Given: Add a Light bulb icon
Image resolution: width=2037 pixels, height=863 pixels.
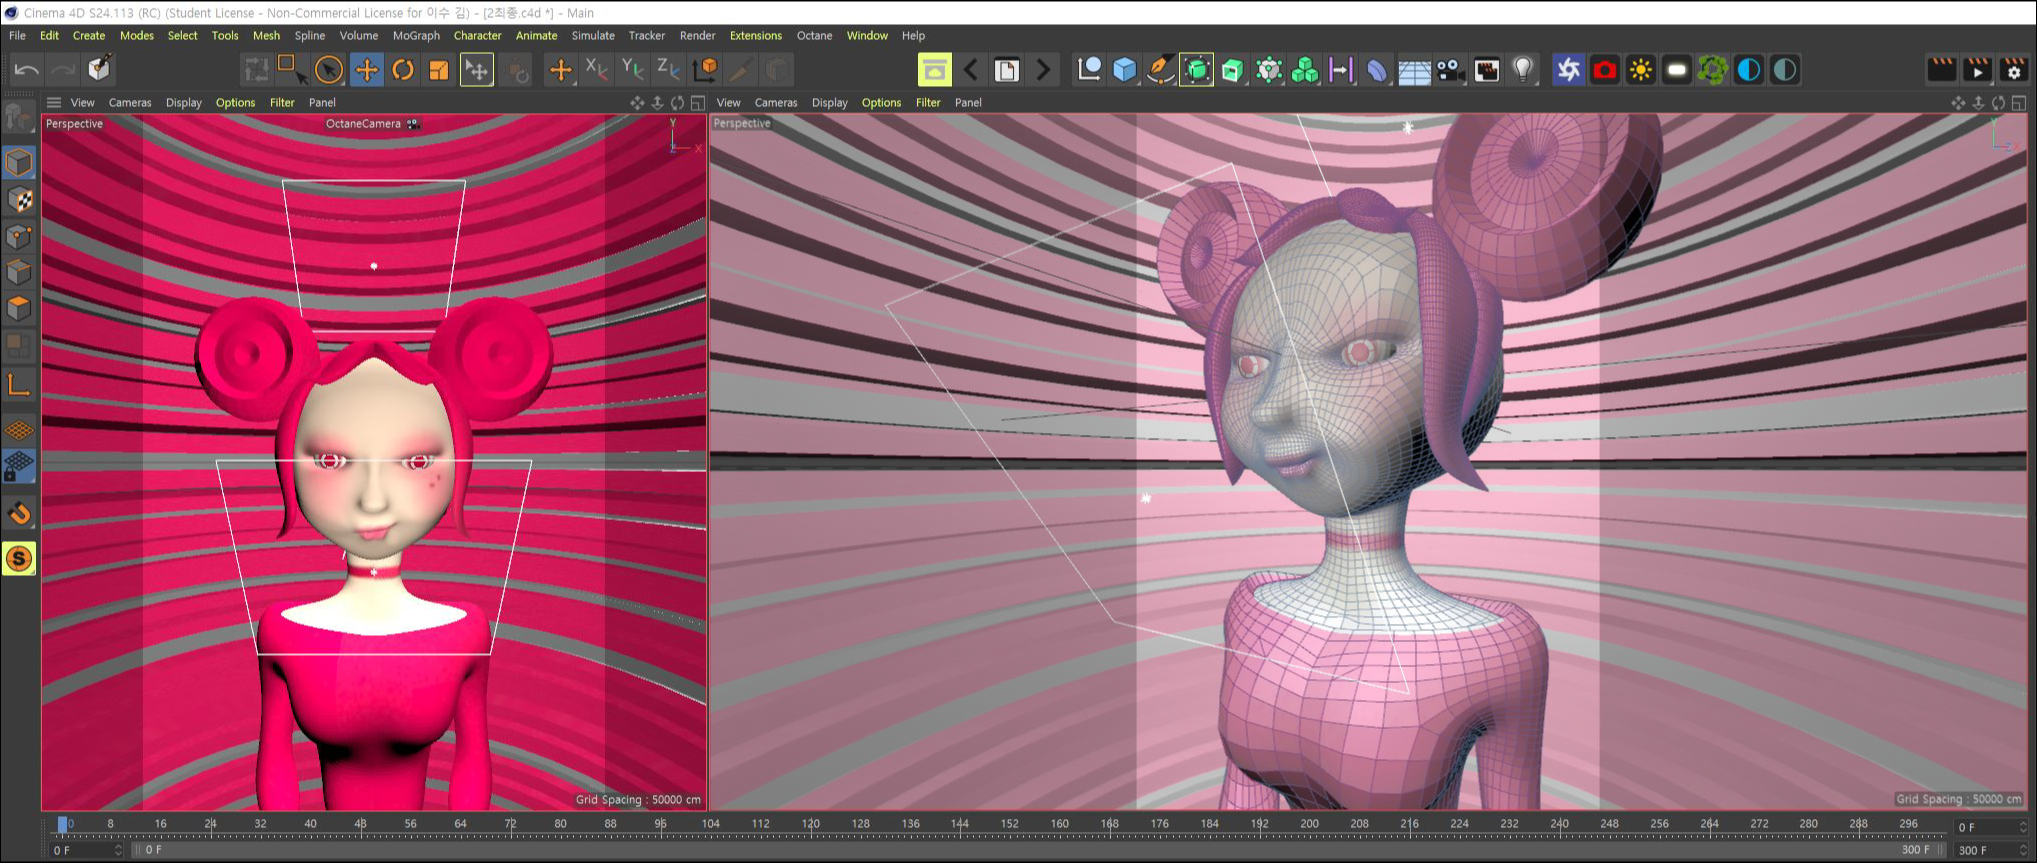Looking at the screenshot, I should (1522, 69).
